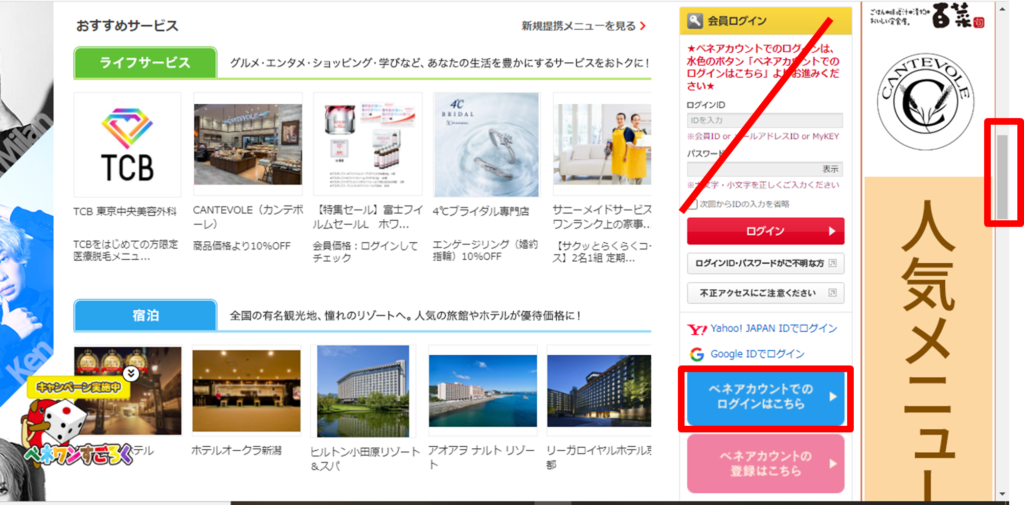
Task: Log in with Google ID link
Action: pos(758,354)
